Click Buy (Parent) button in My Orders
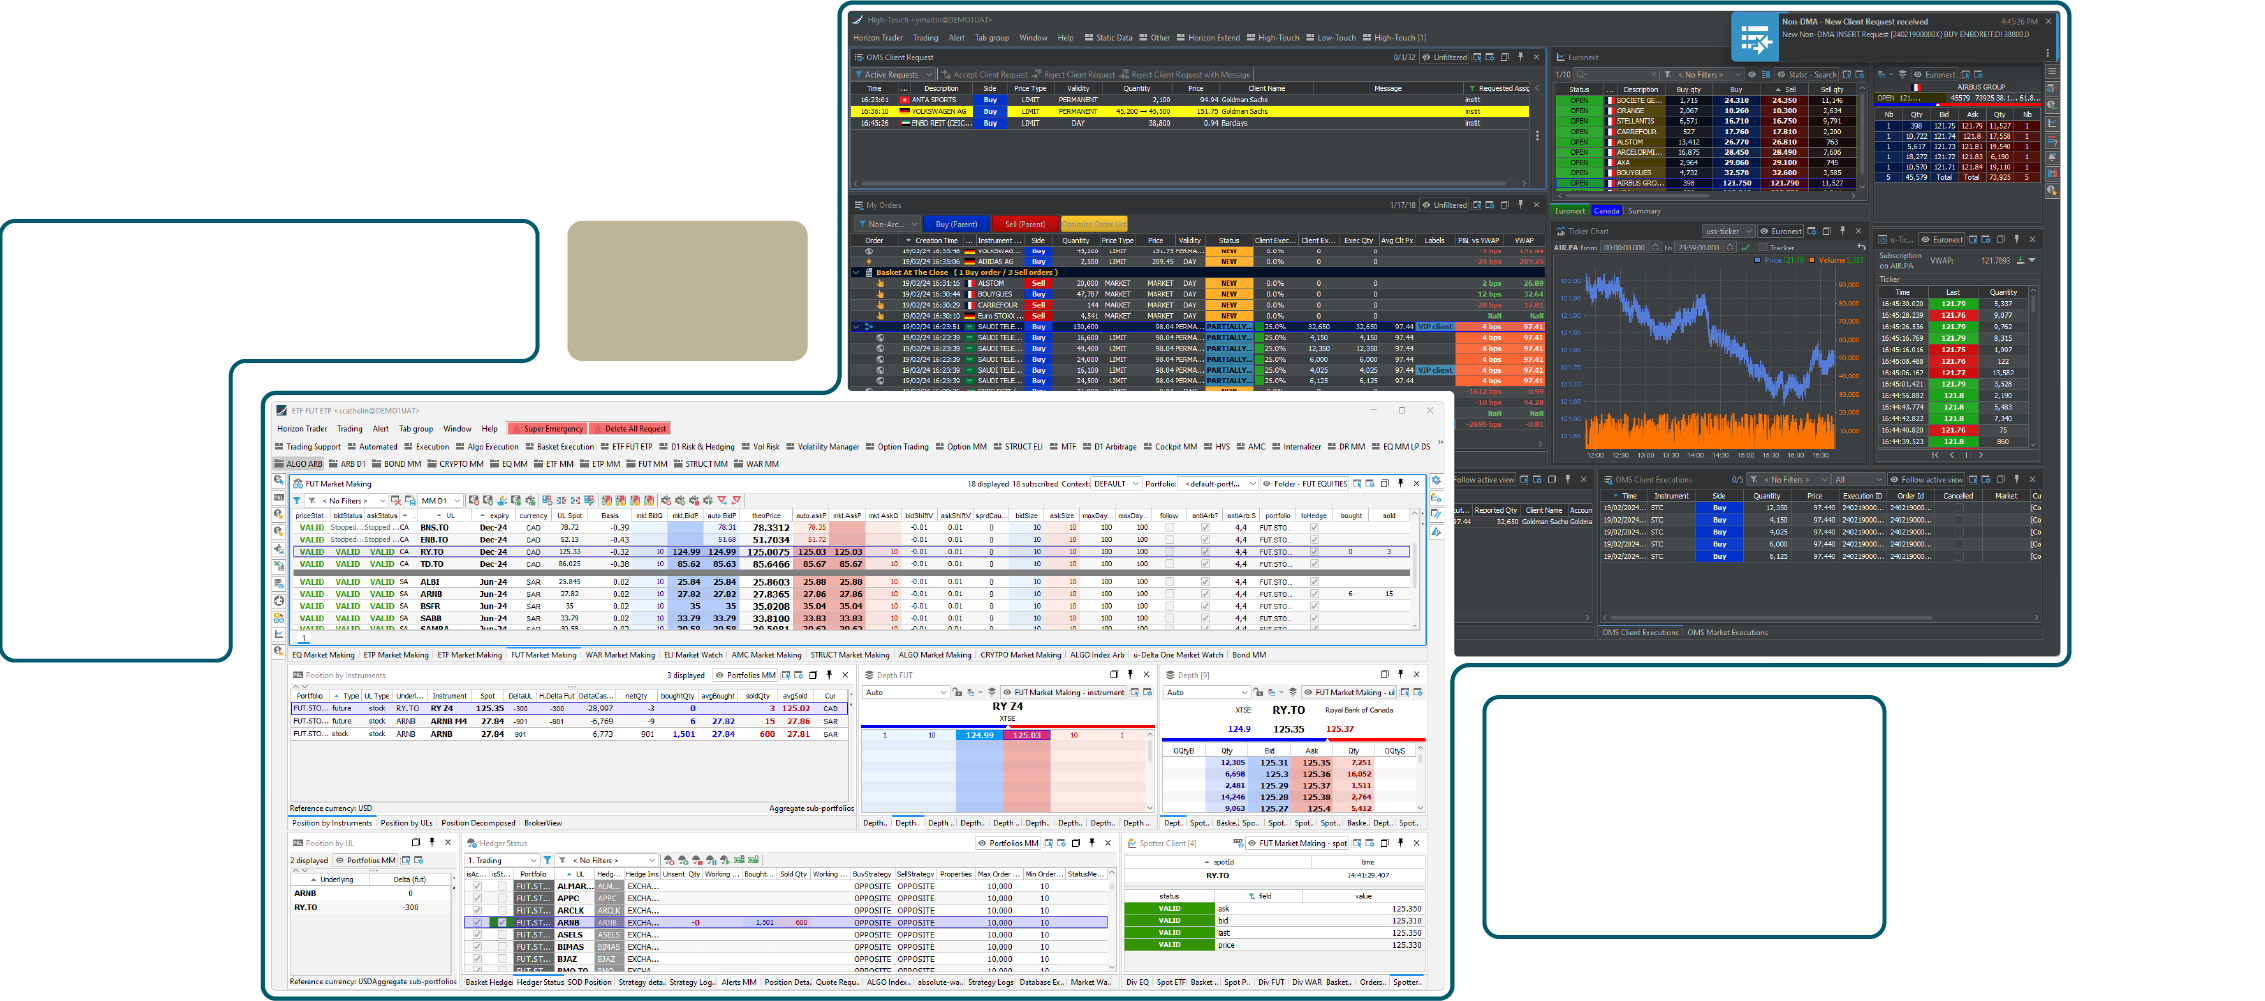Screen dimensions: 2265x1001 click(956, 224)
